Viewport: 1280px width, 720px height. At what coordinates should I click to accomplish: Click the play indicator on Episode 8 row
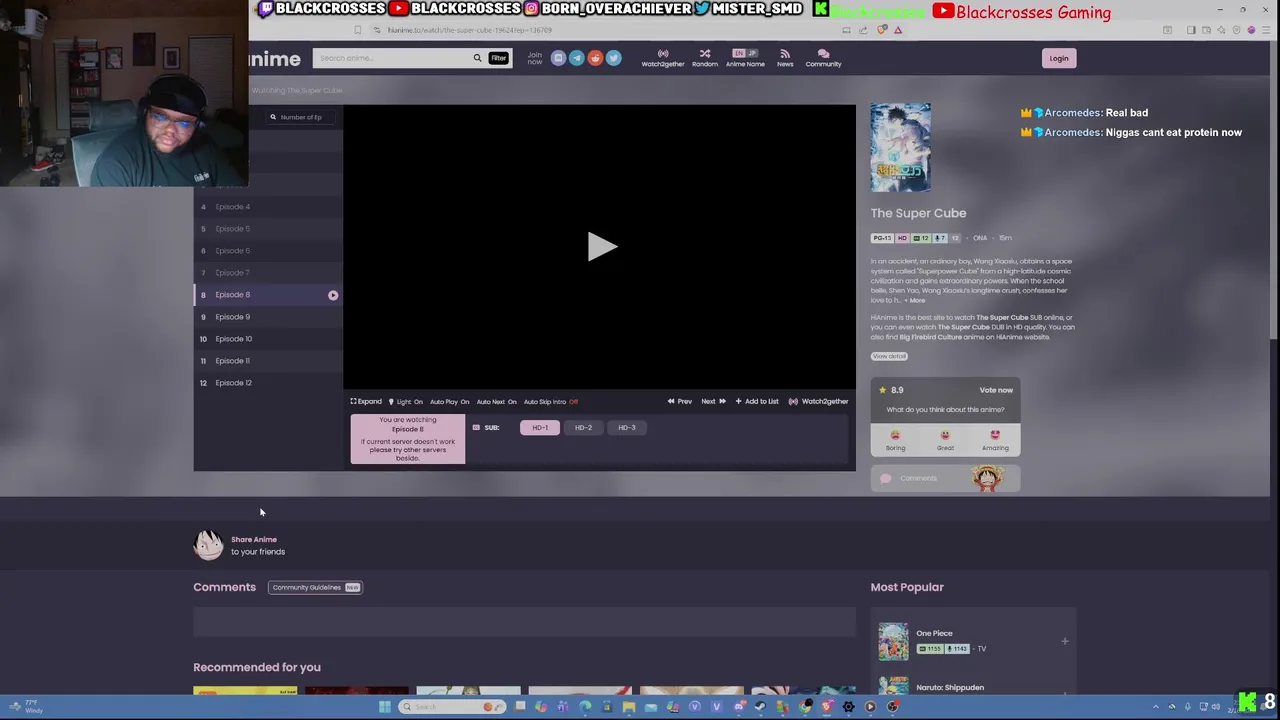pos(333,295)
